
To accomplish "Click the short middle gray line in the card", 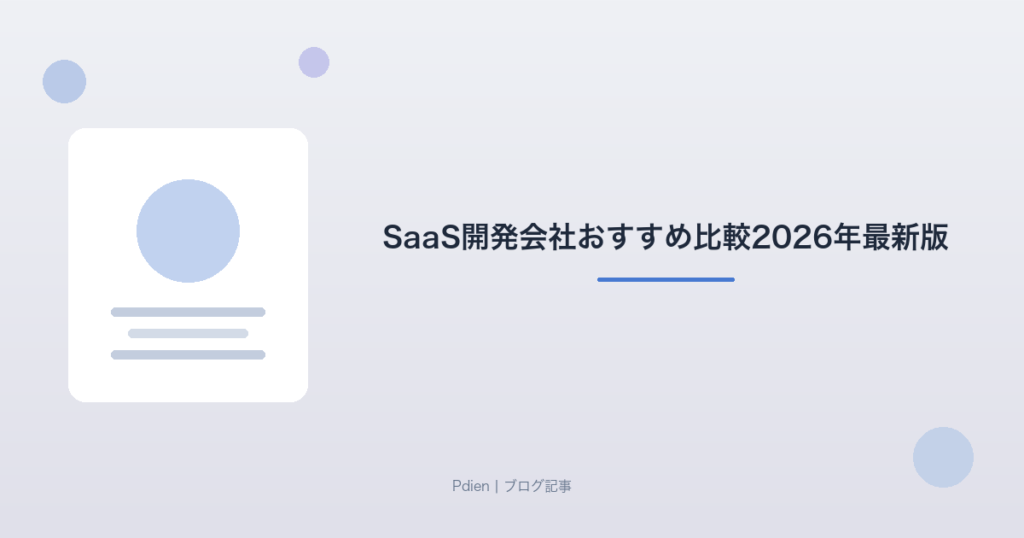I will (x=188, y=334).
